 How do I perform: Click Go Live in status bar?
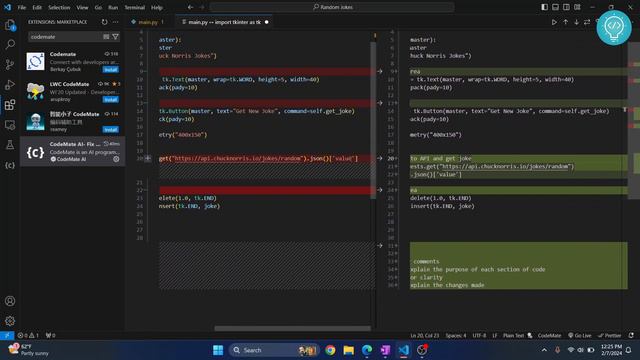coord(580,336)
